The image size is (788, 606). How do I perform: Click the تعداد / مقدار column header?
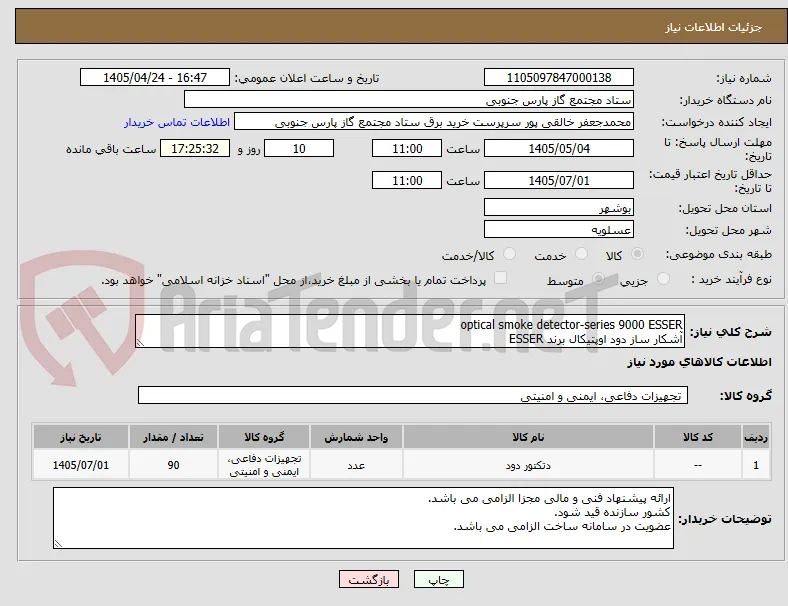tap(173, 437)
